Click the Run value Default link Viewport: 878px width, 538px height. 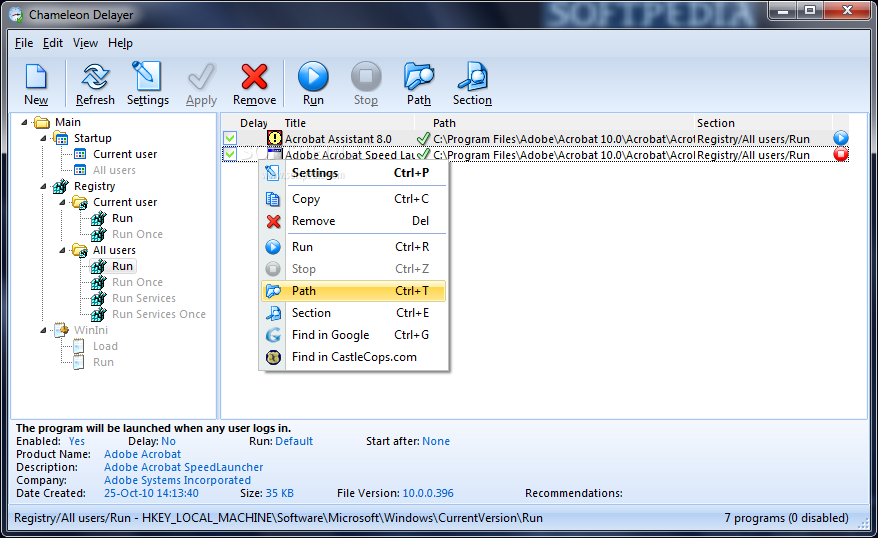[294, 441]
